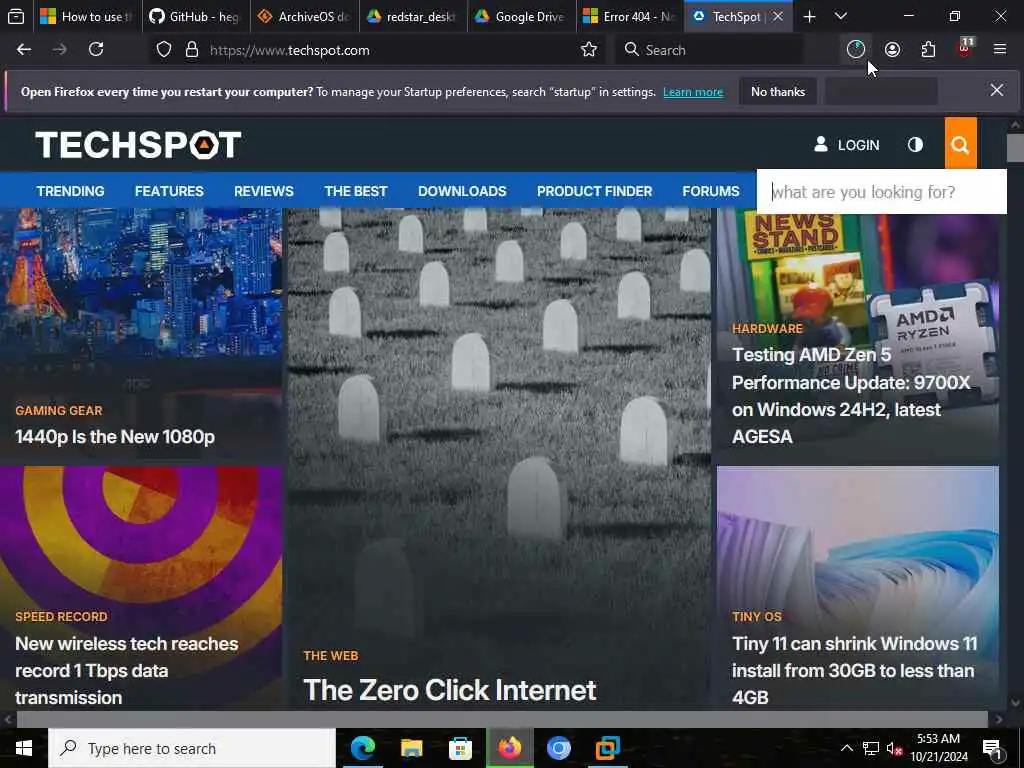
Task: Open the TRENDING navigation menu
Action: coord(71,191)
